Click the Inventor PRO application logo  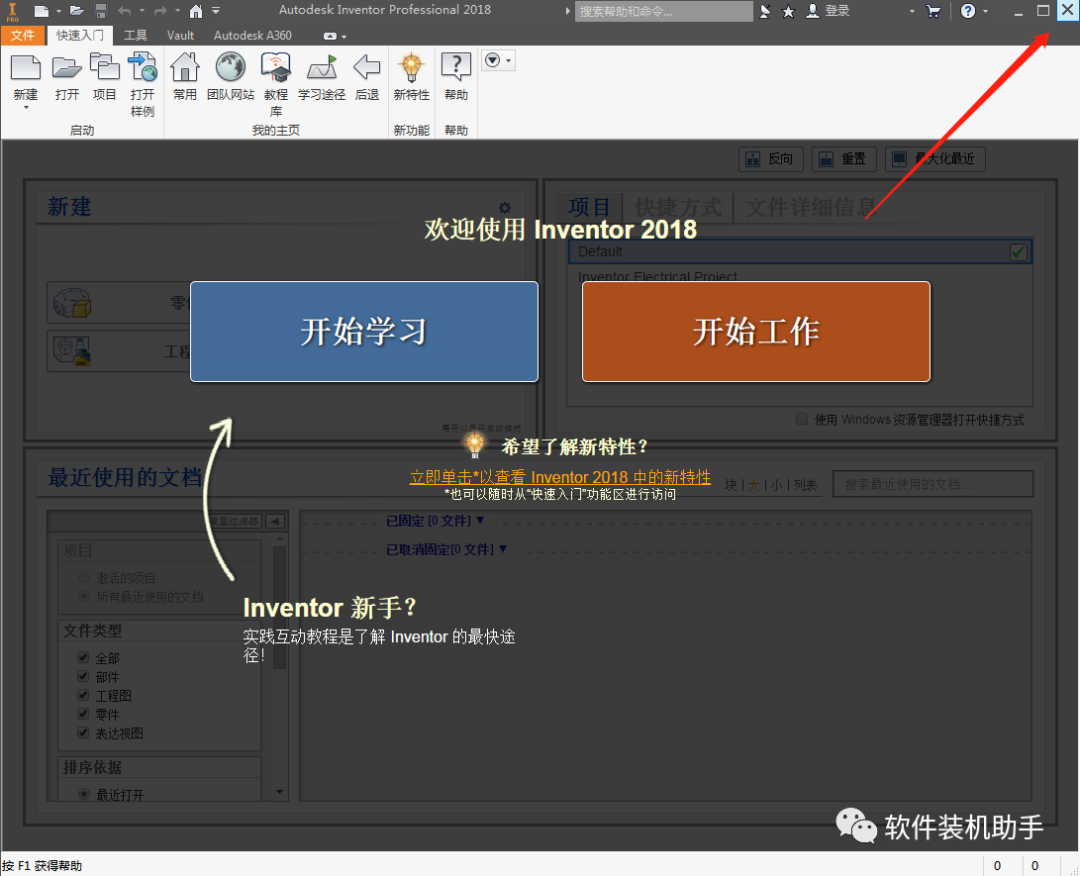[12, 11]
